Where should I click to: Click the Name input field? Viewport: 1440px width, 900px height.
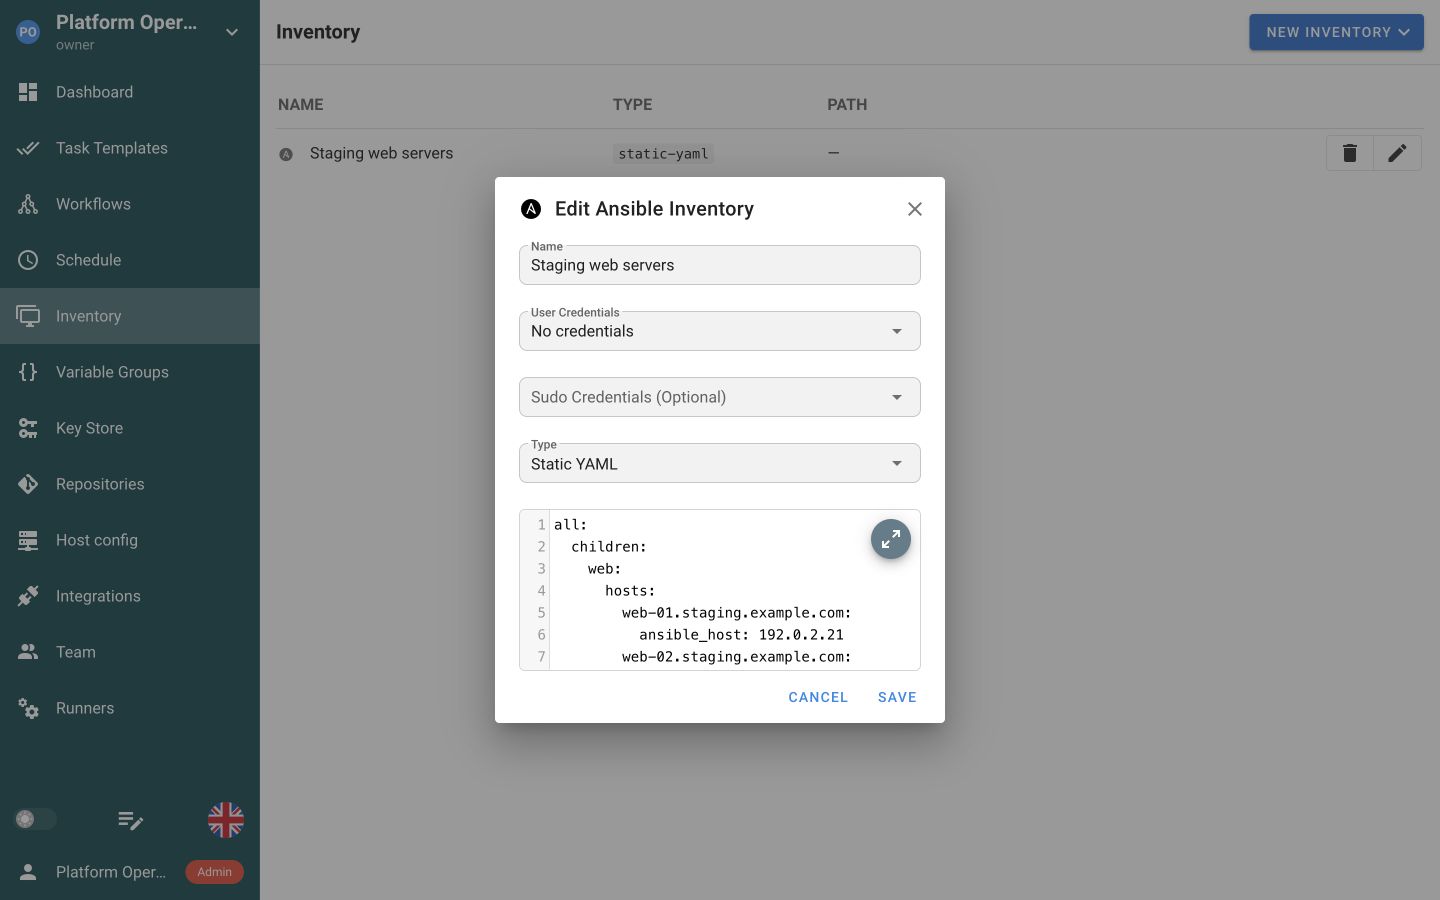tap(720, 265)
